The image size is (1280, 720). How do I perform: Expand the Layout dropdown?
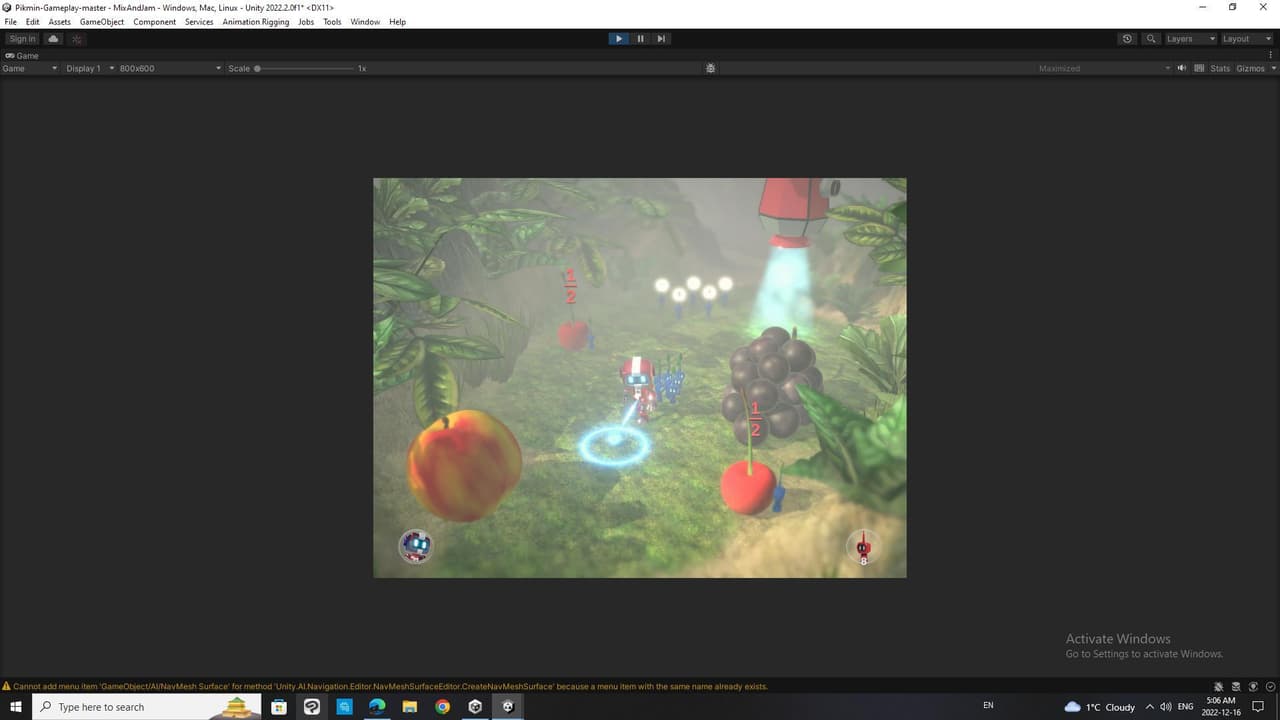point(1247,39)
